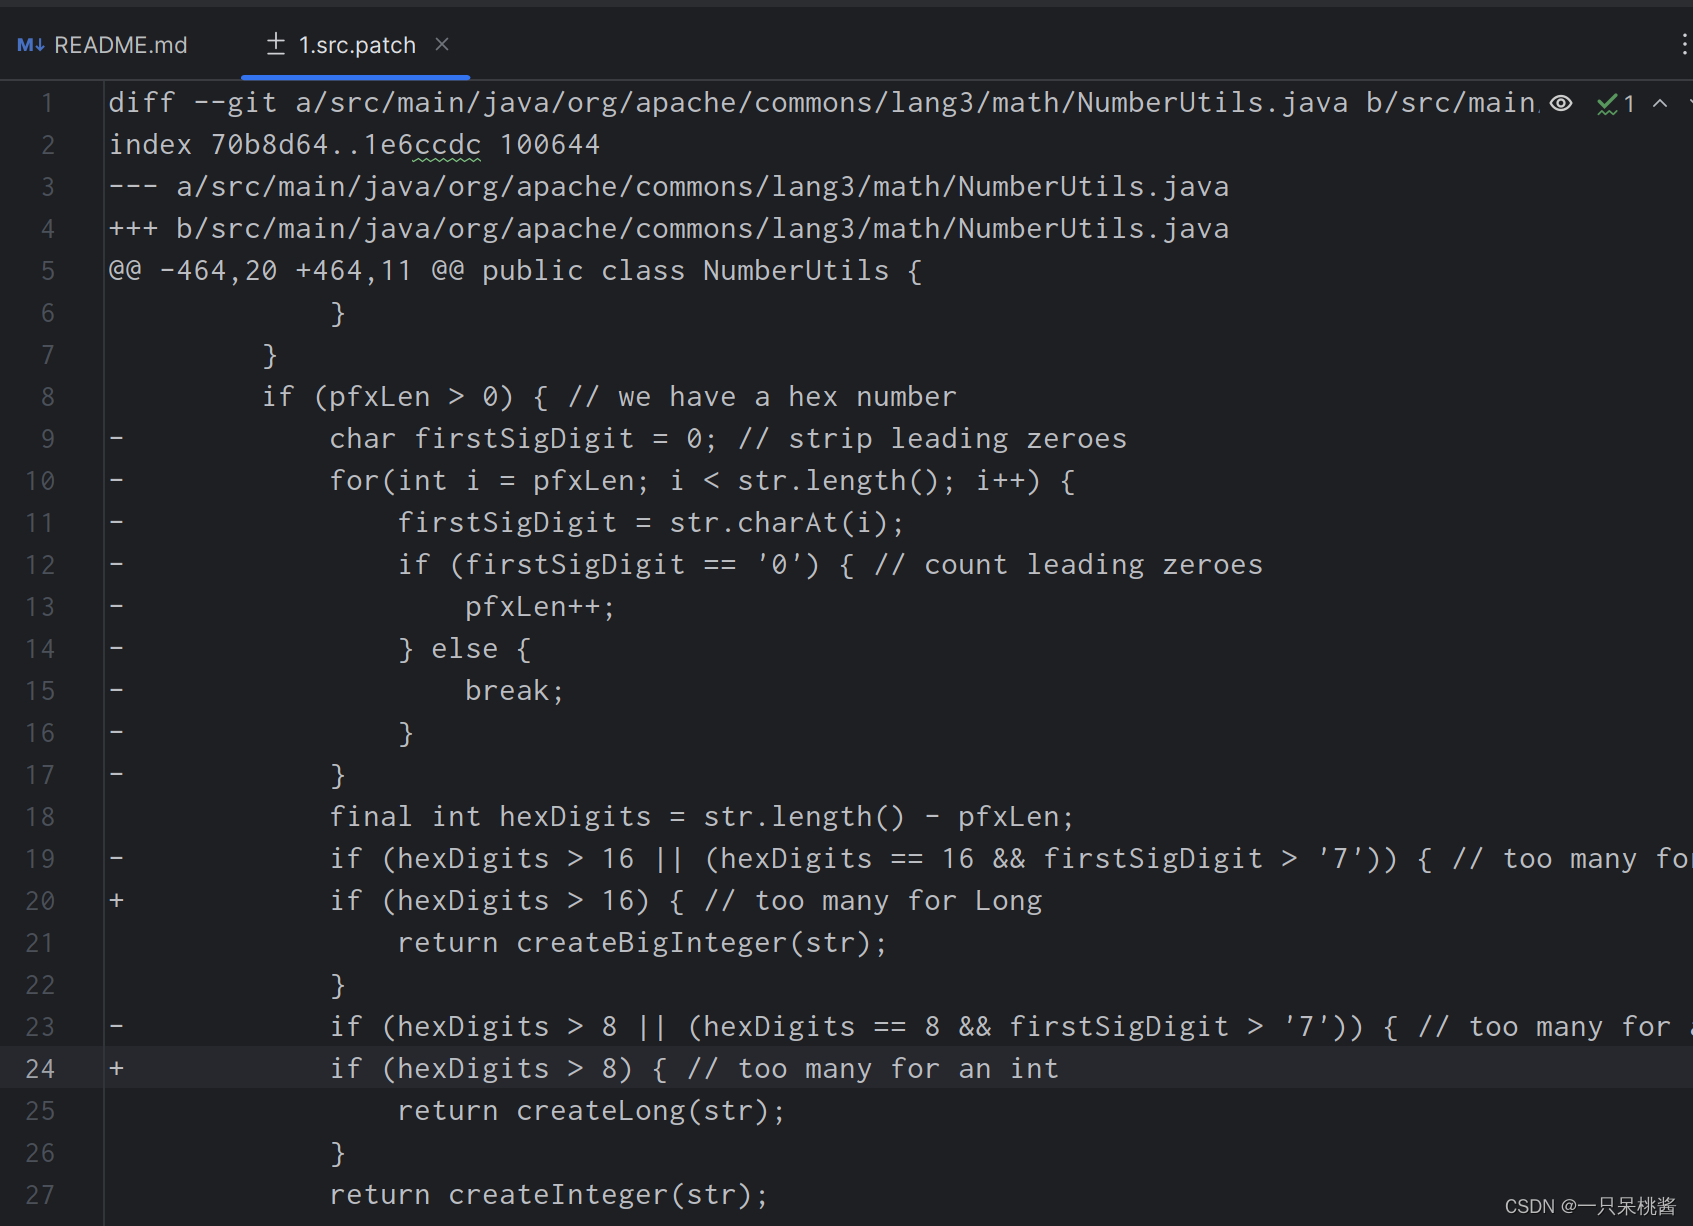Click line number 27 in the gutter
The width and height of the screenshot is (1693, 1226).
coord(40,1195)
